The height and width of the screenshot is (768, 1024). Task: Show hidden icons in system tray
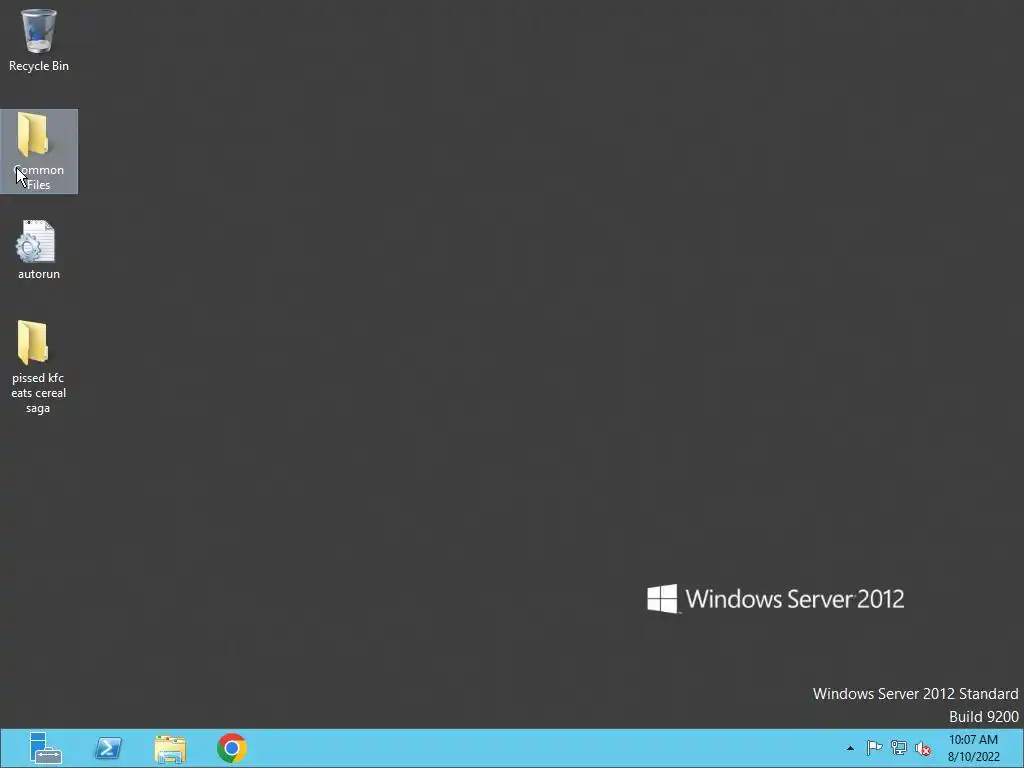(850, 748)
